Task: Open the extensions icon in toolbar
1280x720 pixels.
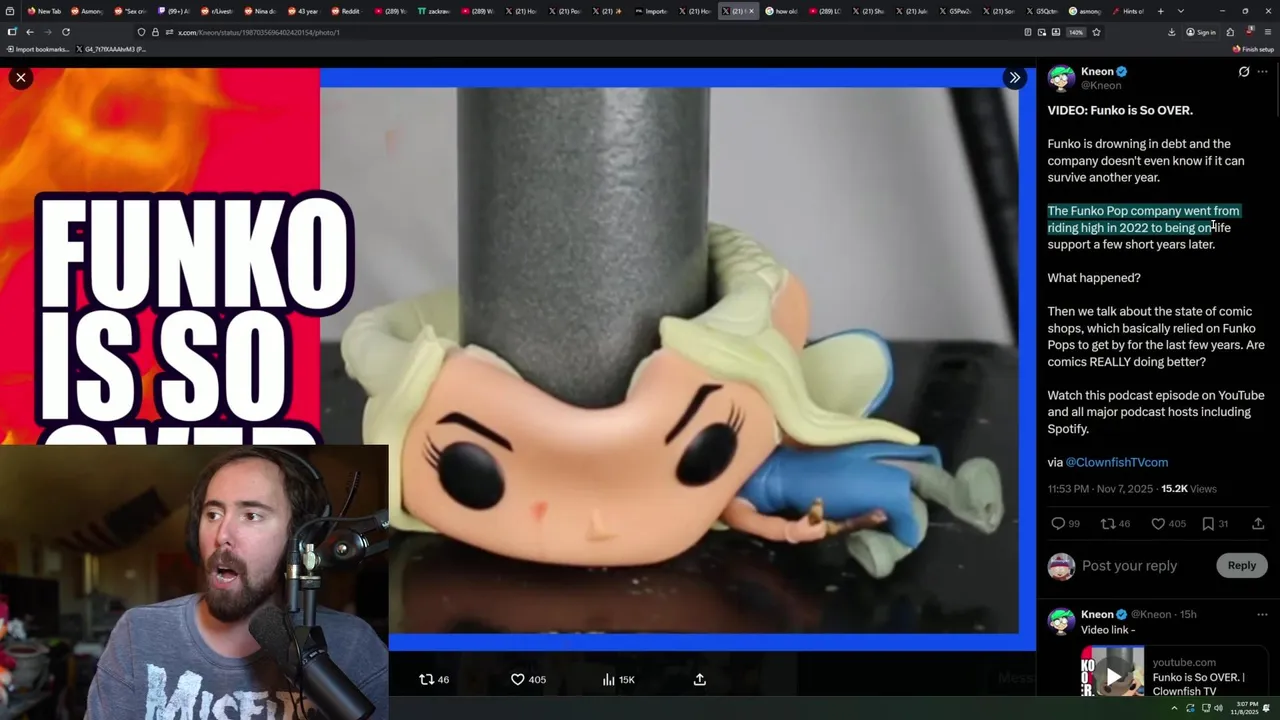Action: 1230,32
